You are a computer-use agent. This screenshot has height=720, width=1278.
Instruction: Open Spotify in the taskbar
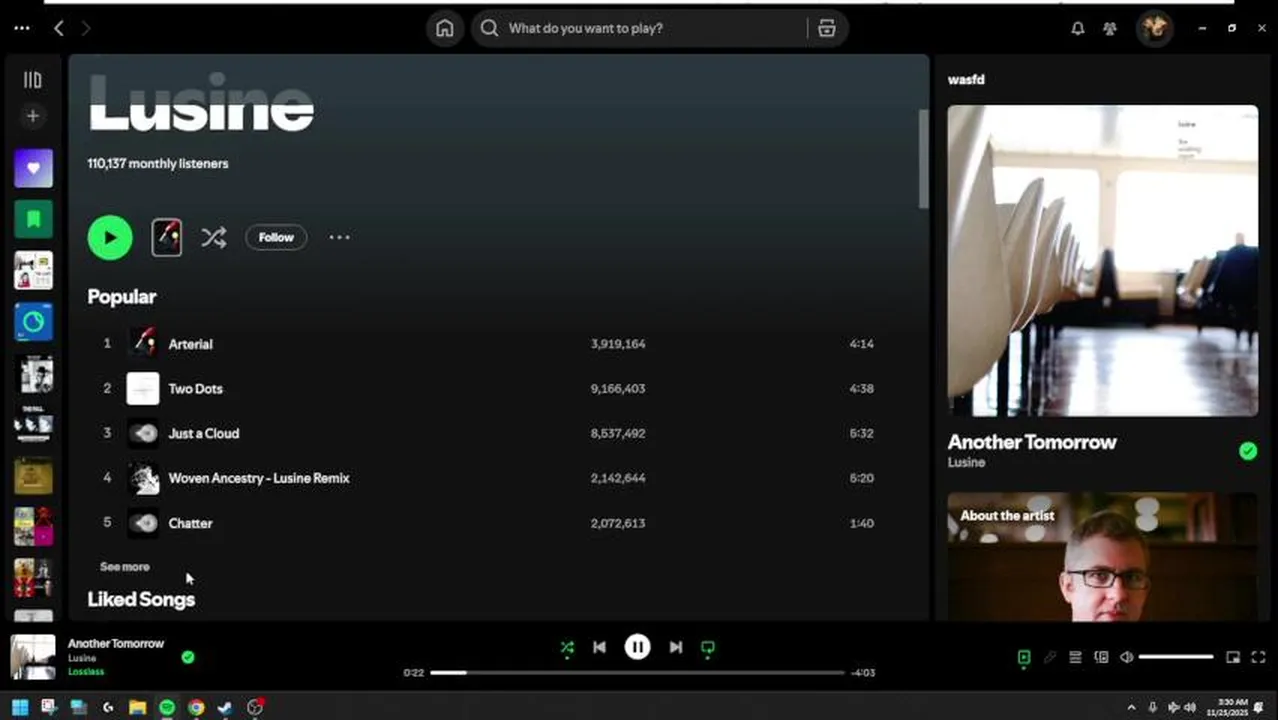point(167,707)
